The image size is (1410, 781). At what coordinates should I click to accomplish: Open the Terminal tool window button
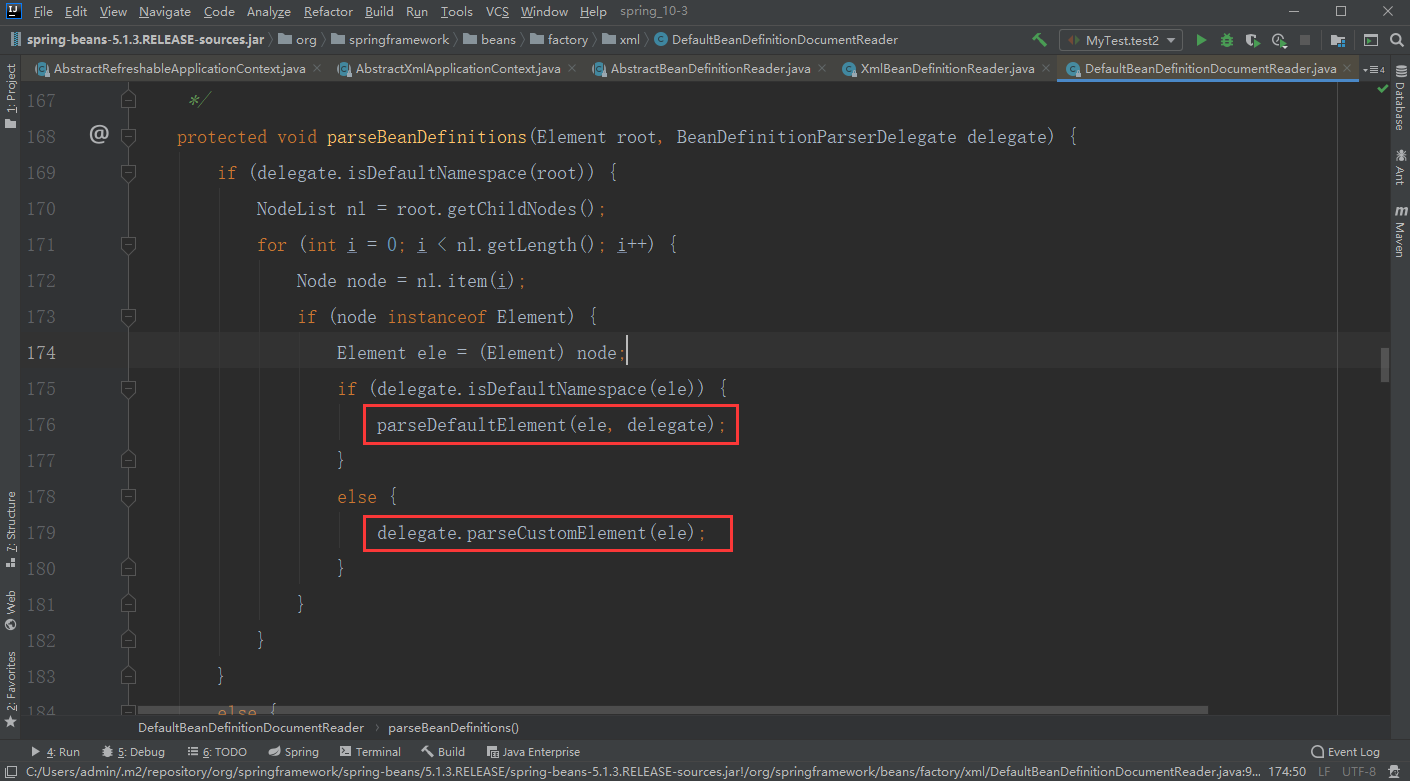pyautogui.click(x=370, y=752)
